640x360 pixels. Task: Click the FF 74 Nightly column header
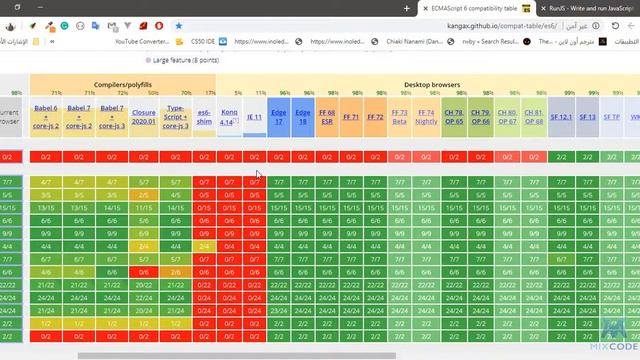click(426, 117)
